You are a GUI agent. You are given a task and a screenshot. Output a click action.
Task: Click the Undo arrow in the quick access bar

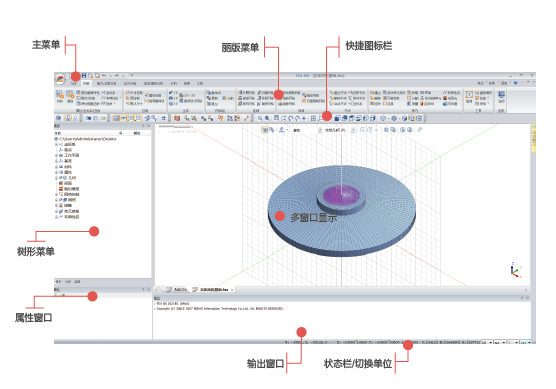[104, 76]
